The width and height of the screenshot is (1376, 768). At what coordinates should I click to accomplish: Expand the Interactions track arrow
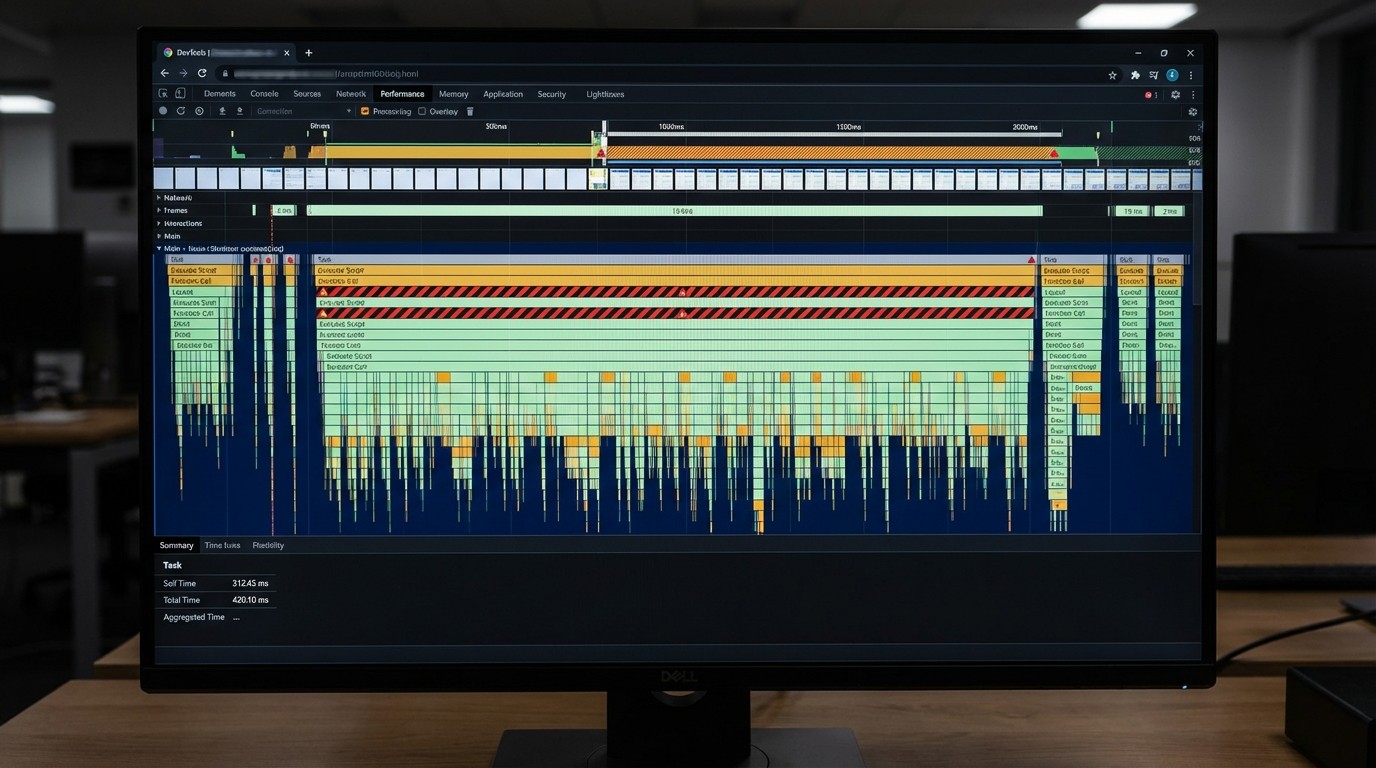[x=159, y=224]
